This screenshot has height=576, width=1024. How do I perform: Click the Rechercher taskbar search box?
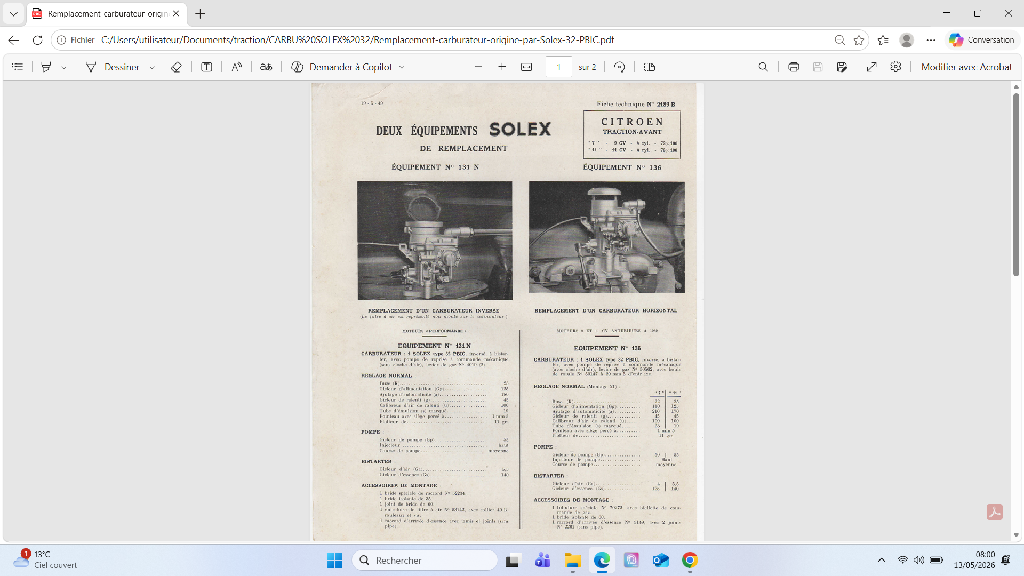click(425, 560)
